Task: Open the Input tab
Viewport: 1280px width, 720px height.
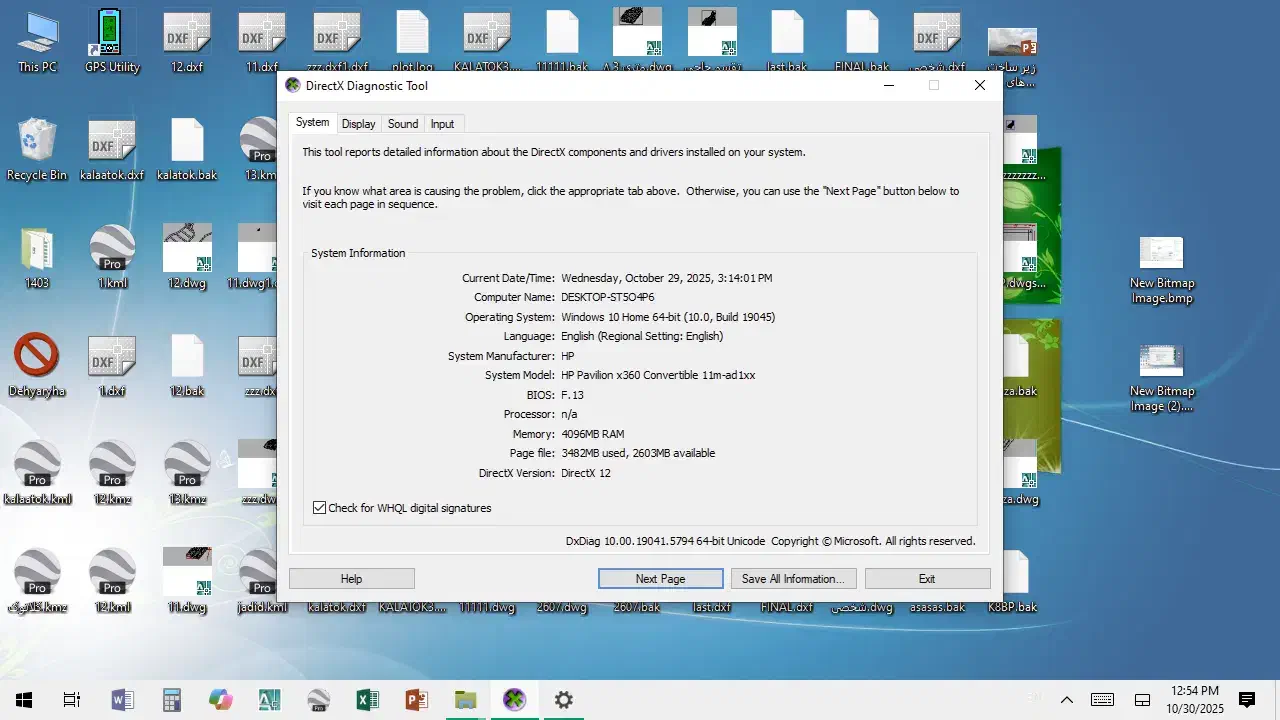Action: pos(442,124)
